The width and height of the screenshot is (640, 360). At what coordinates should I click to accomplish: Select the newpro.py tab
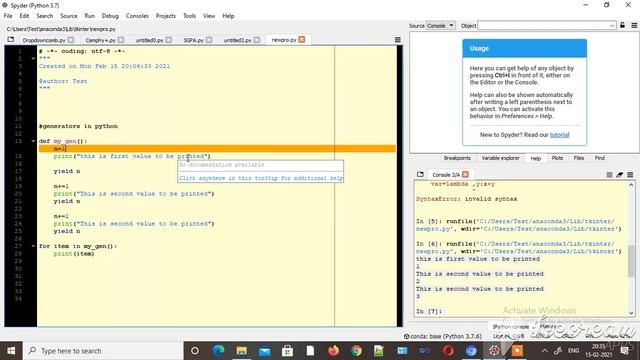click(284, 40)
